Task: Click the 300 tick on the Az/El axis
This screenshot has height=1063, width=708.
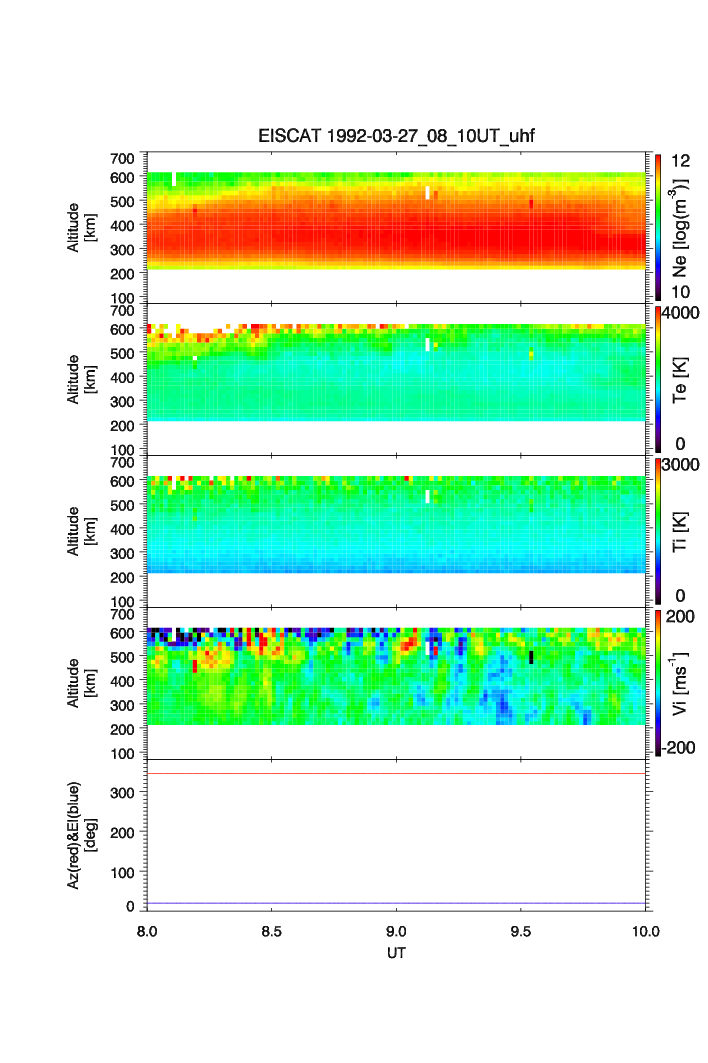Action: coord(123,793)
